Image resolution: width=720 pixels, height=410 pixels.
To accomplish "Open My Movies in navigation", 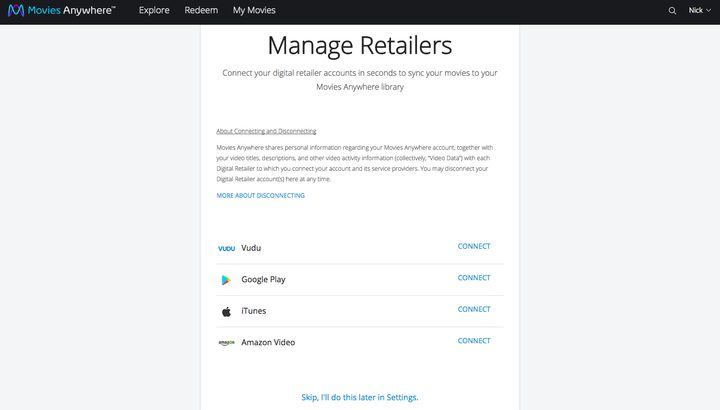I will point(254,10).
